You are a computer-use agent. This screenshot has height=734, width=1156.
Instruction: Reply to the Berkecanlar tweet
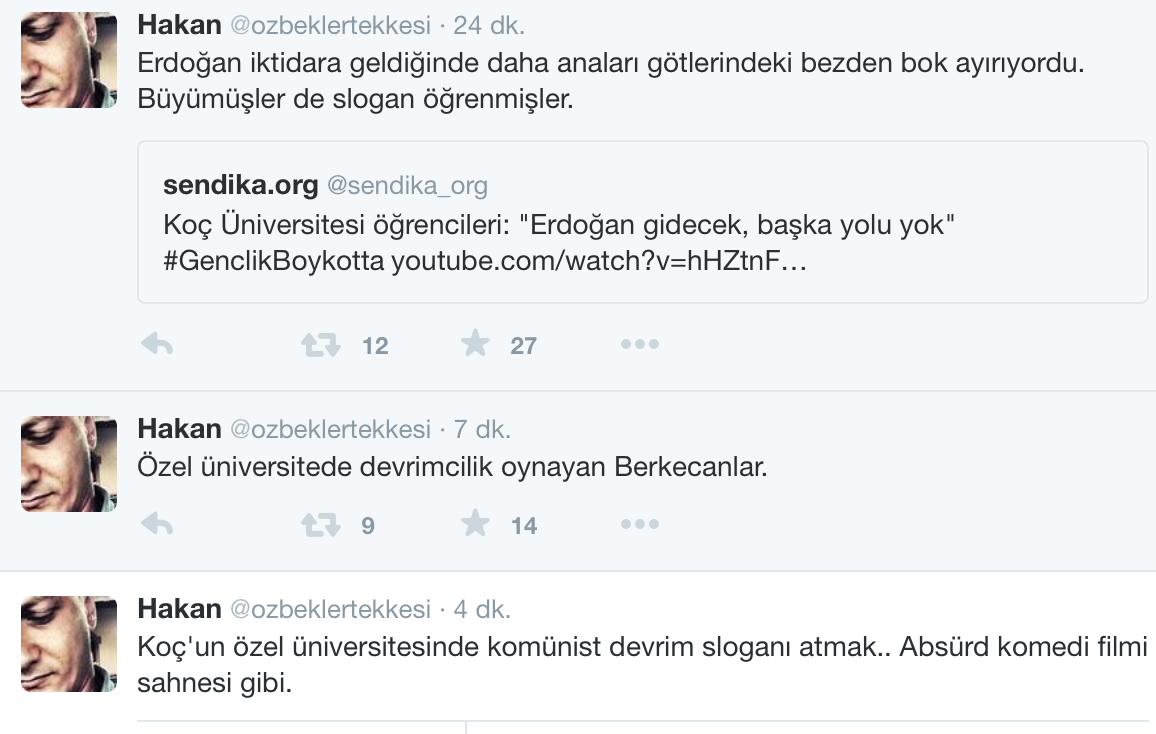[x=157, y=524]
